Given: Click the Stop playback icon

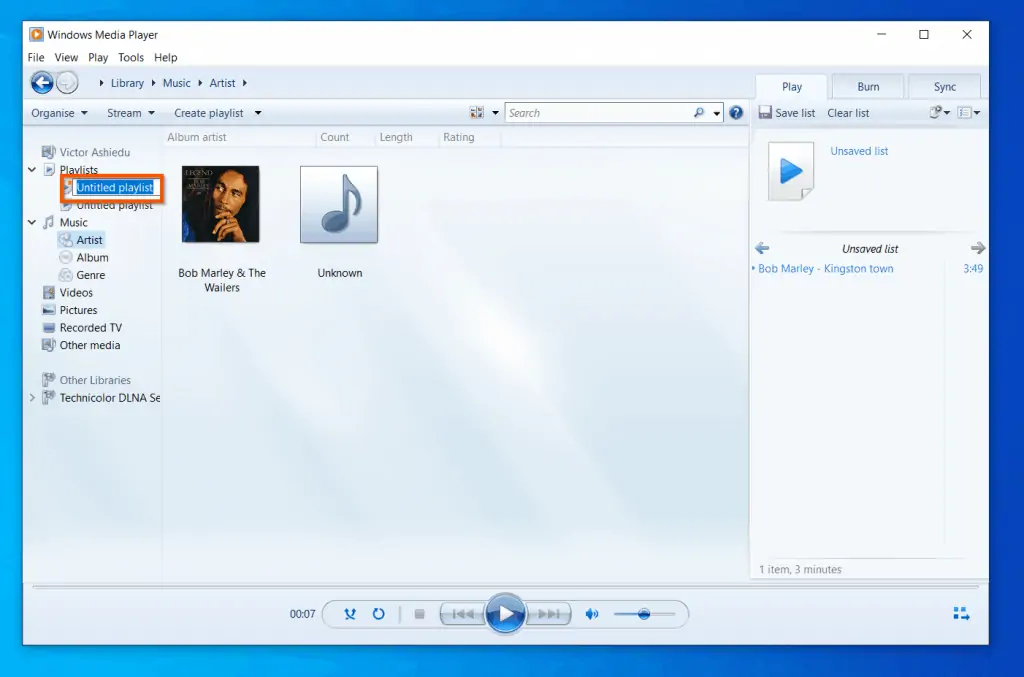Looking at the screenshot, I should pos(418,614).
